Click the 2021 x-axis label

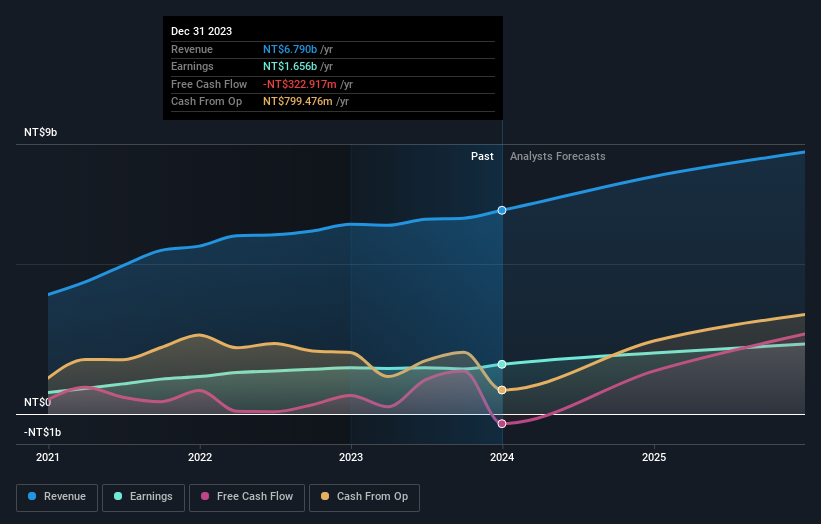tap(48, 458)
